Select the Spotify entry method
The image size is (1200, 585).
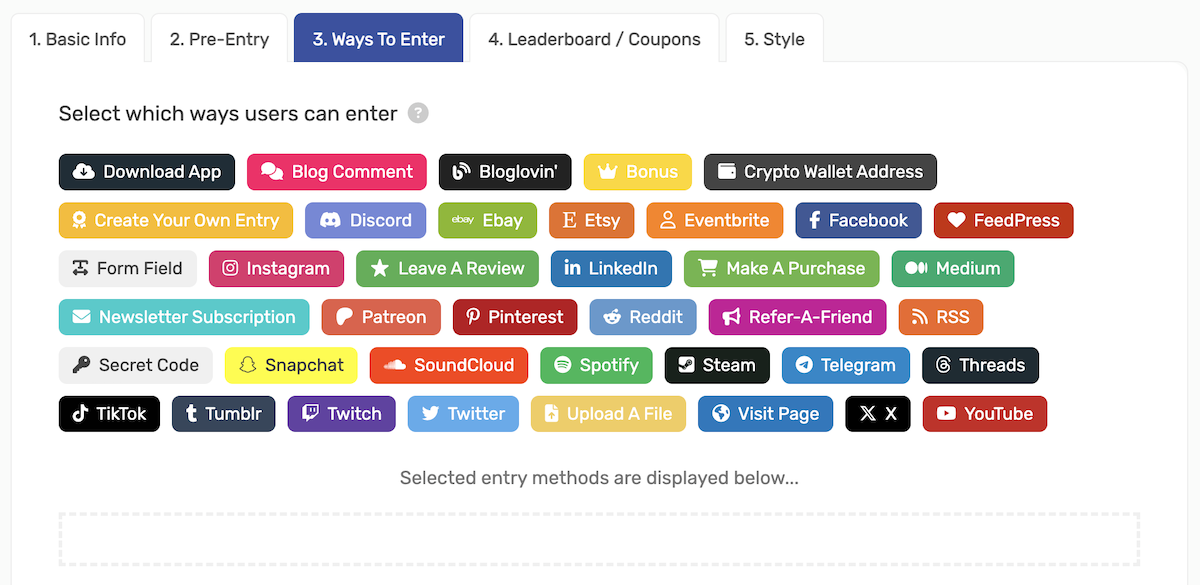(596, 365)
